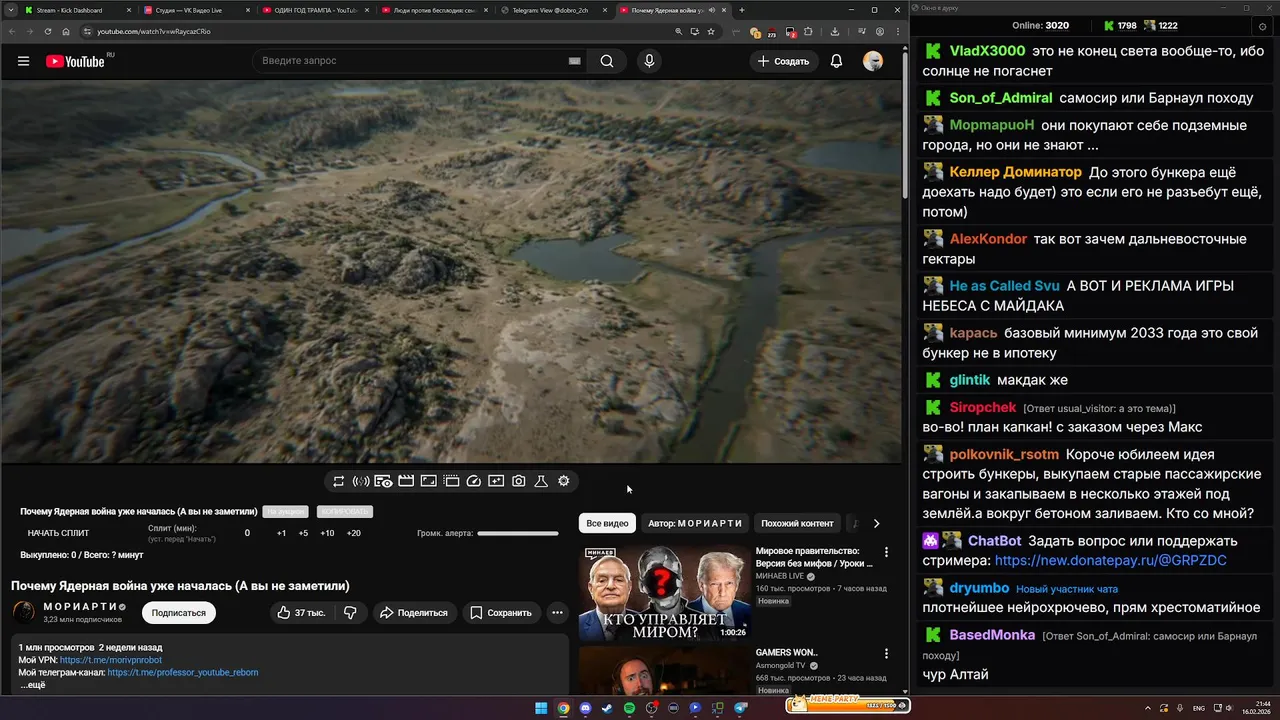Open the professor_youtube_reborn Telegram link
Screen dimensions: 1280x720
[x=183, y=672]
